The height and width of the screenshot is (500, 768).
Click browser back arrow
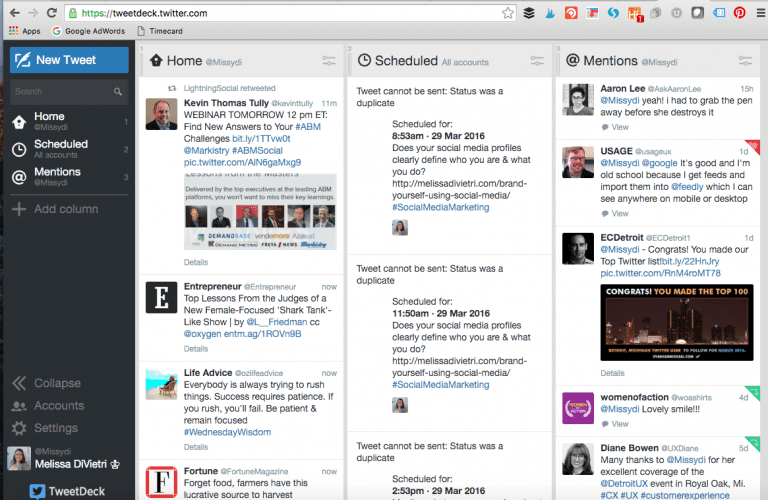click(15, 13)
